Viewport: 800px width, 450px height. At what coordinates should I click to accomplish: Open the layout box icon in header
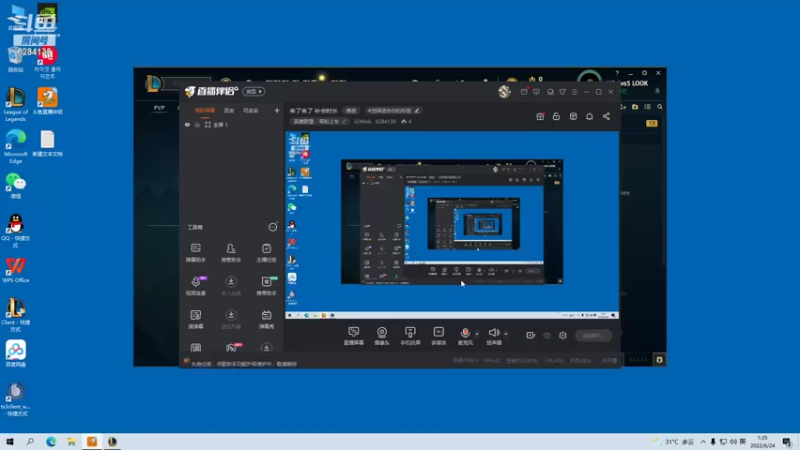click(x=573, y=116)
